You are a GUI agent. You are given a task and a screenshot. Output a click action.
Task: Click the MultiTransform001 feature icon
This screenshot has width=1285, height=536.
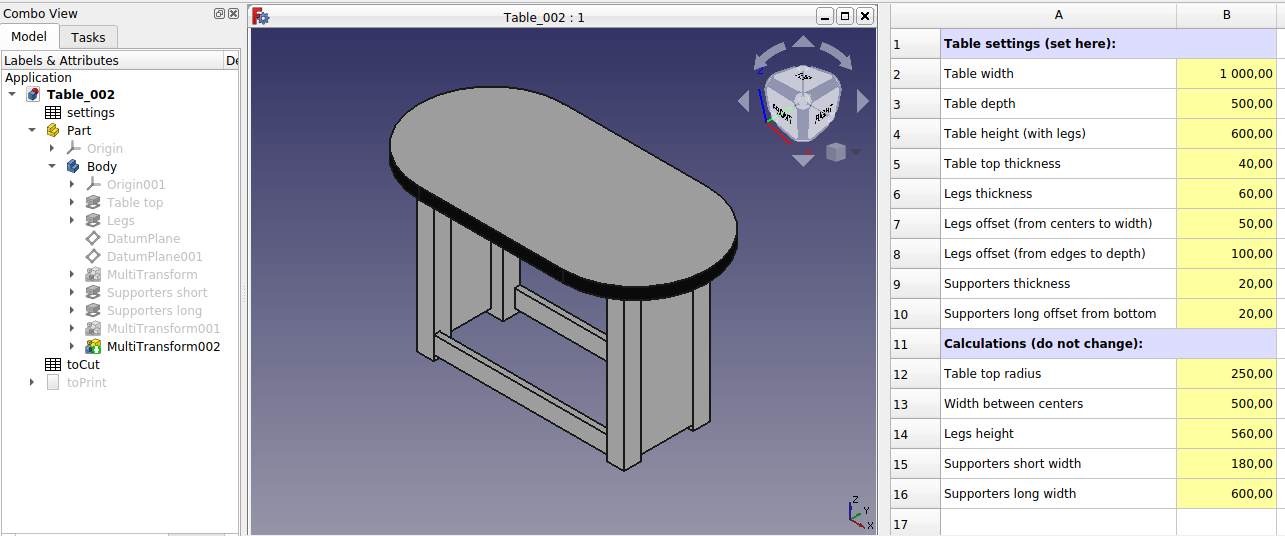[93, 329]
